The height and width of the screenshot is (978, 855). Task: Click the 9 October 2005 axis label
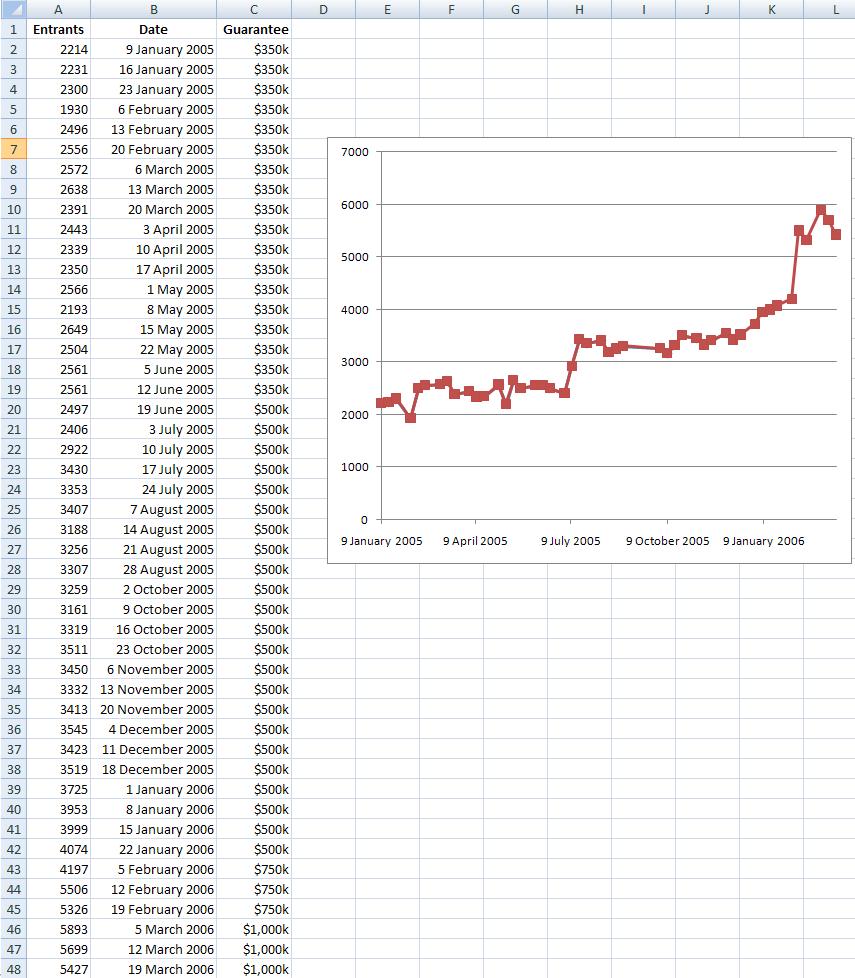click(x=667, y=541)
